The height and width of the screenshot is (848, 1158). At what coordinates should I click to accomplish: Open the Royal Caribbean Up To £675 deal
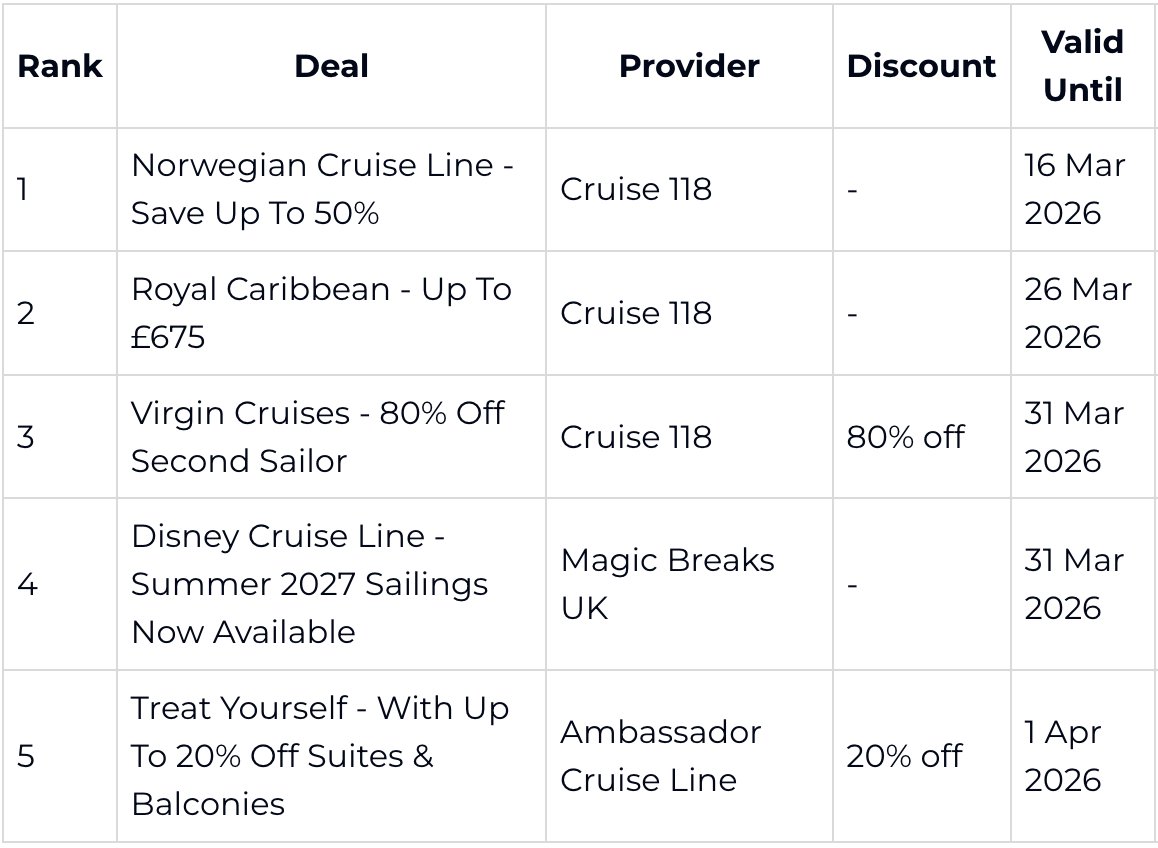(321, 313)
